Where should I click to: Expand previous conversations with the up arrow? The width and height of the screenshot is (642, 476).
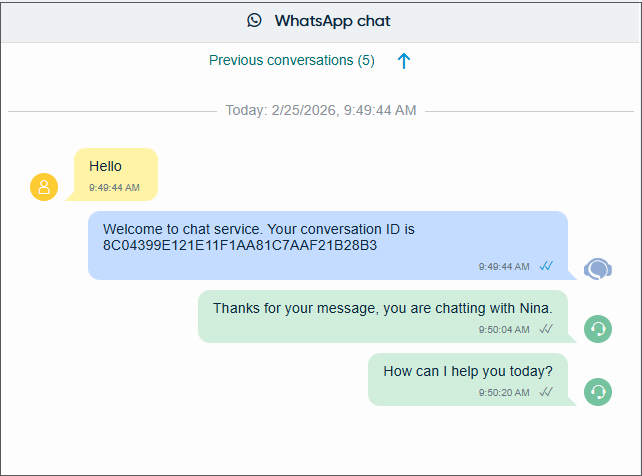coord(404,61)
